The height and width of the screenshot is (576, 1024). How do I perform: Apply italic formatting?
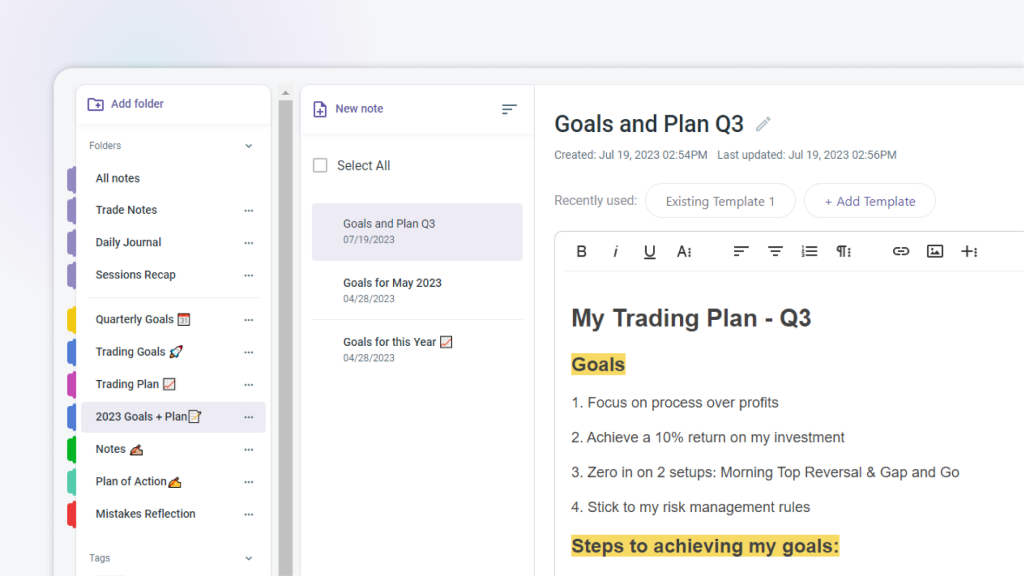pyautogui.click(x=615, y=252)
